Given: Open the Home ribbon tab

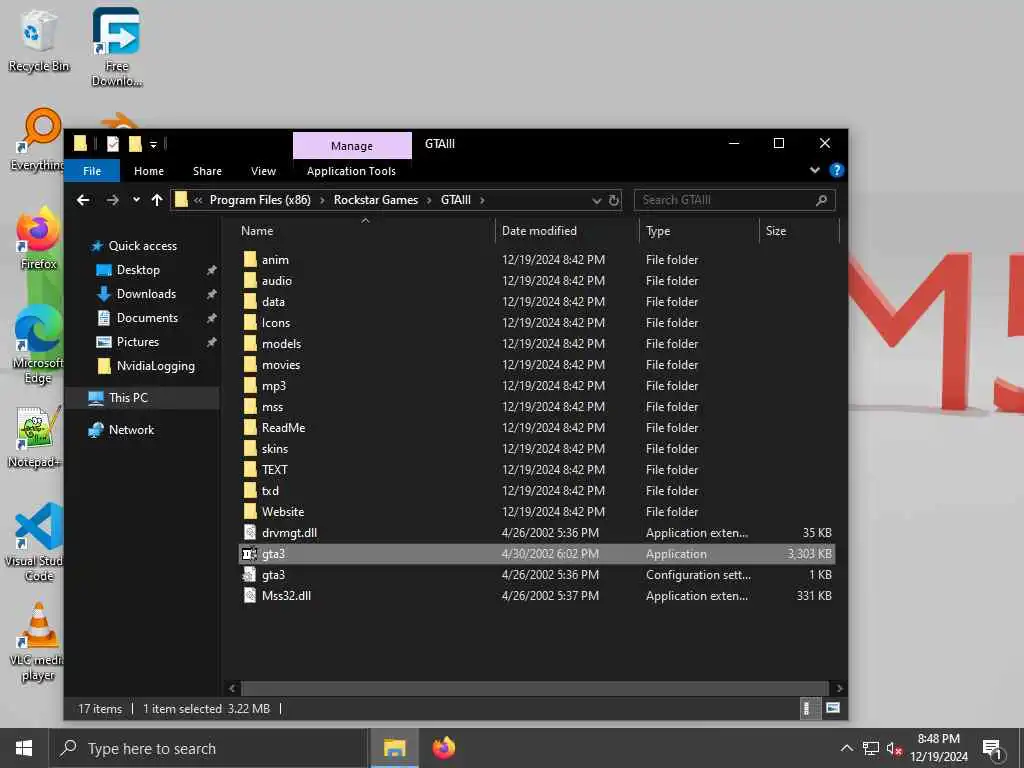Looking at the screenshot, I should click(x=149, y=171).
